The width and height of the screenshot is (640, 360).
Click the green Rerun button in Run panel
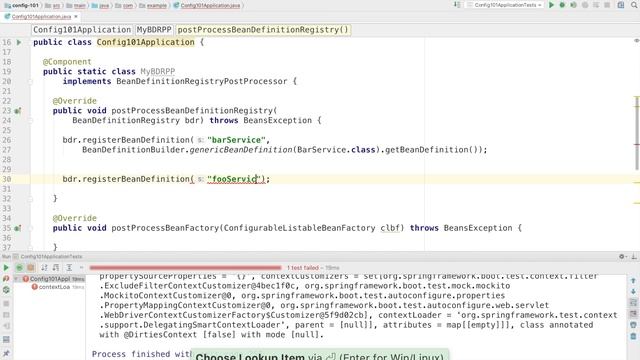pos(6,268)
